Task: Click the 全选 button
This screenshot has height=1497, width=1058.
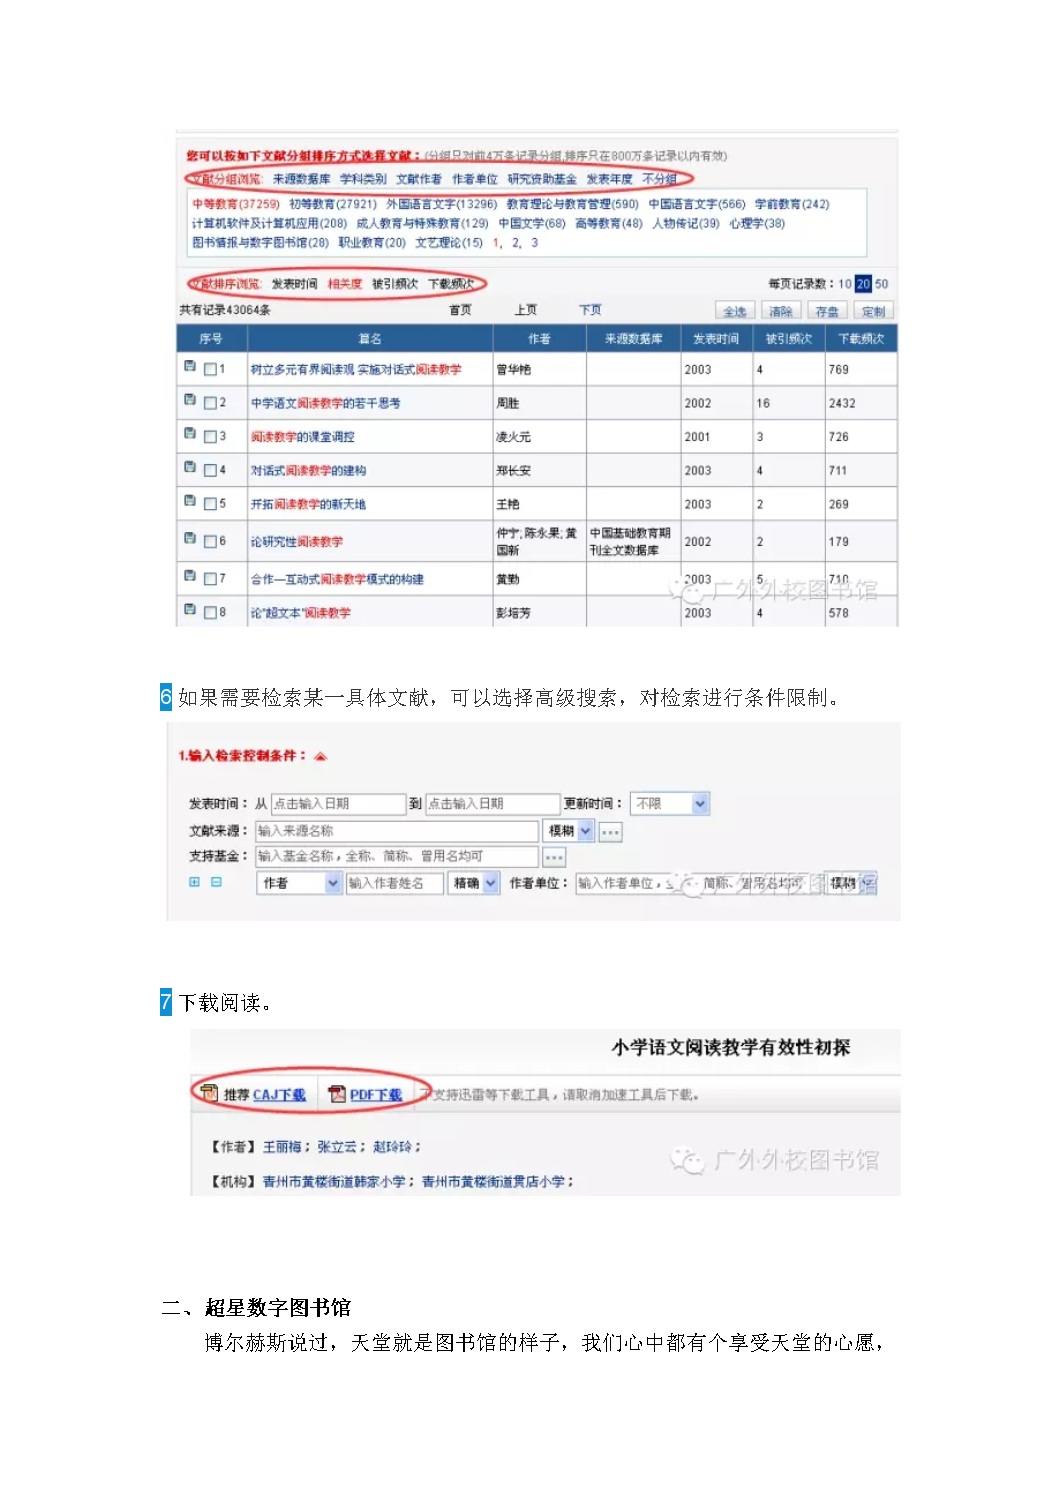Action: pyautogui.click(x=735, y=311)
